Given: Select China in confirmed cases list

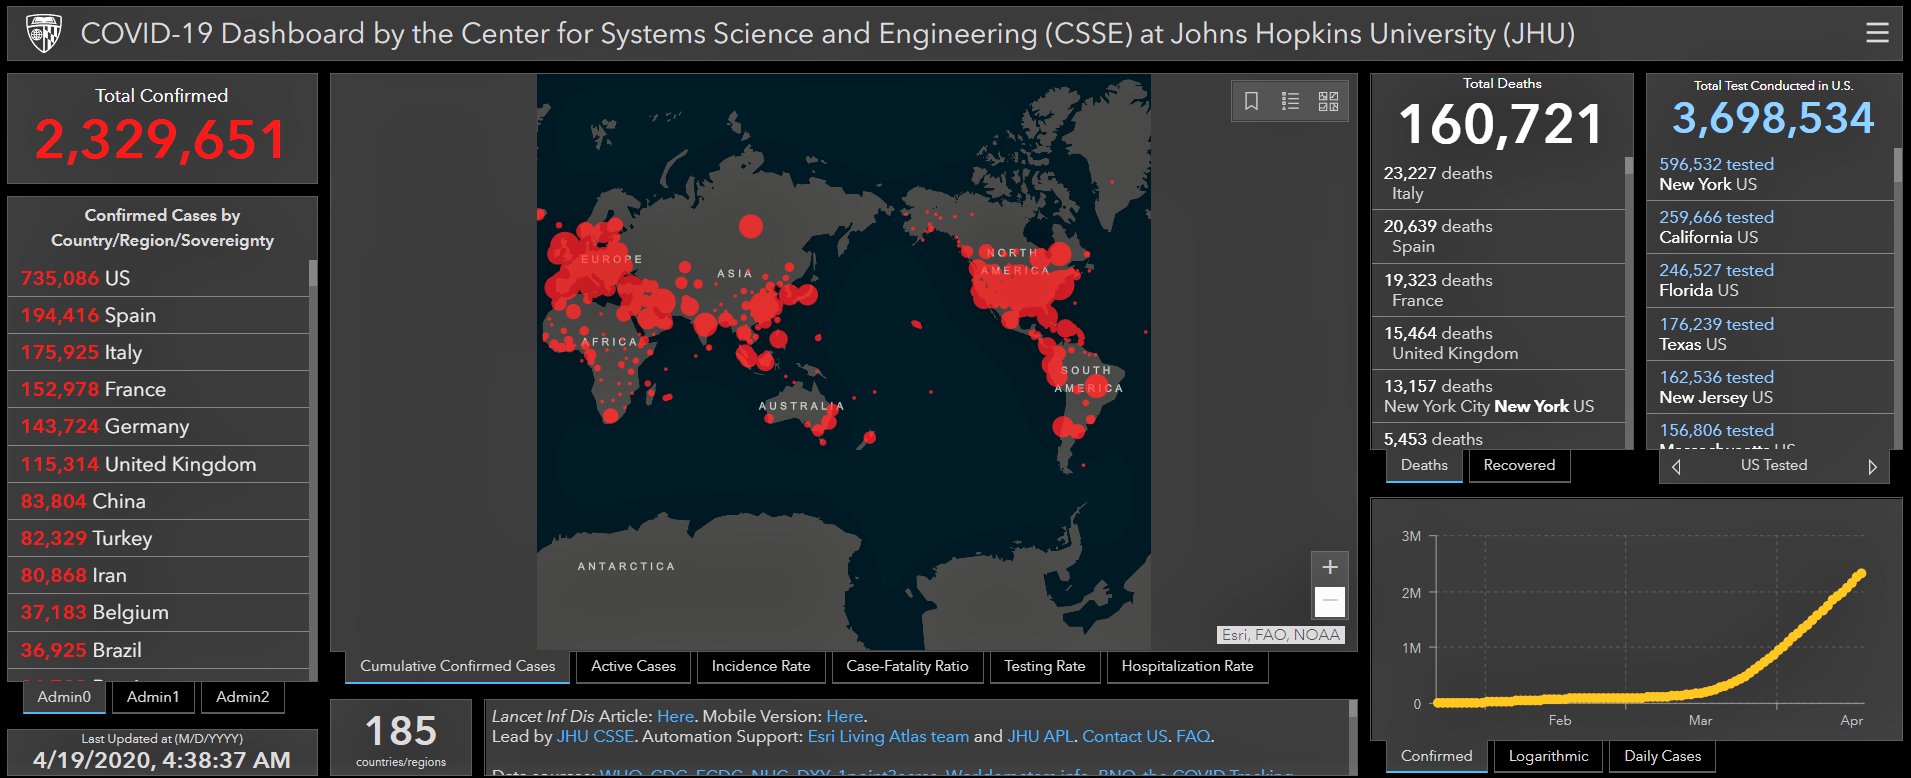Looking at the screenshot, I should click(158, 501).
